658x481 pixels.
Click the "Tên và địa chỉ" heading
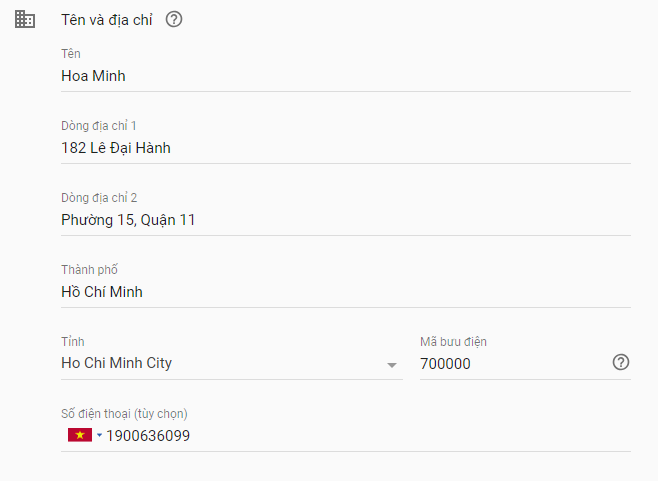coord(107,19)
